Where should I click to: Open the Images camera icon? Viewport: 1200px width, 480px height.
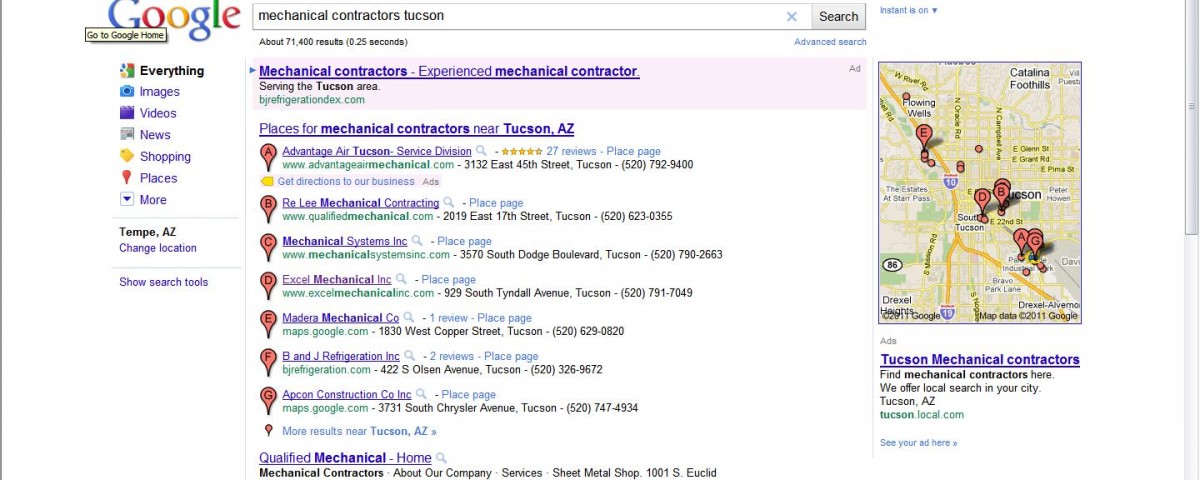(x=127, y=91)
